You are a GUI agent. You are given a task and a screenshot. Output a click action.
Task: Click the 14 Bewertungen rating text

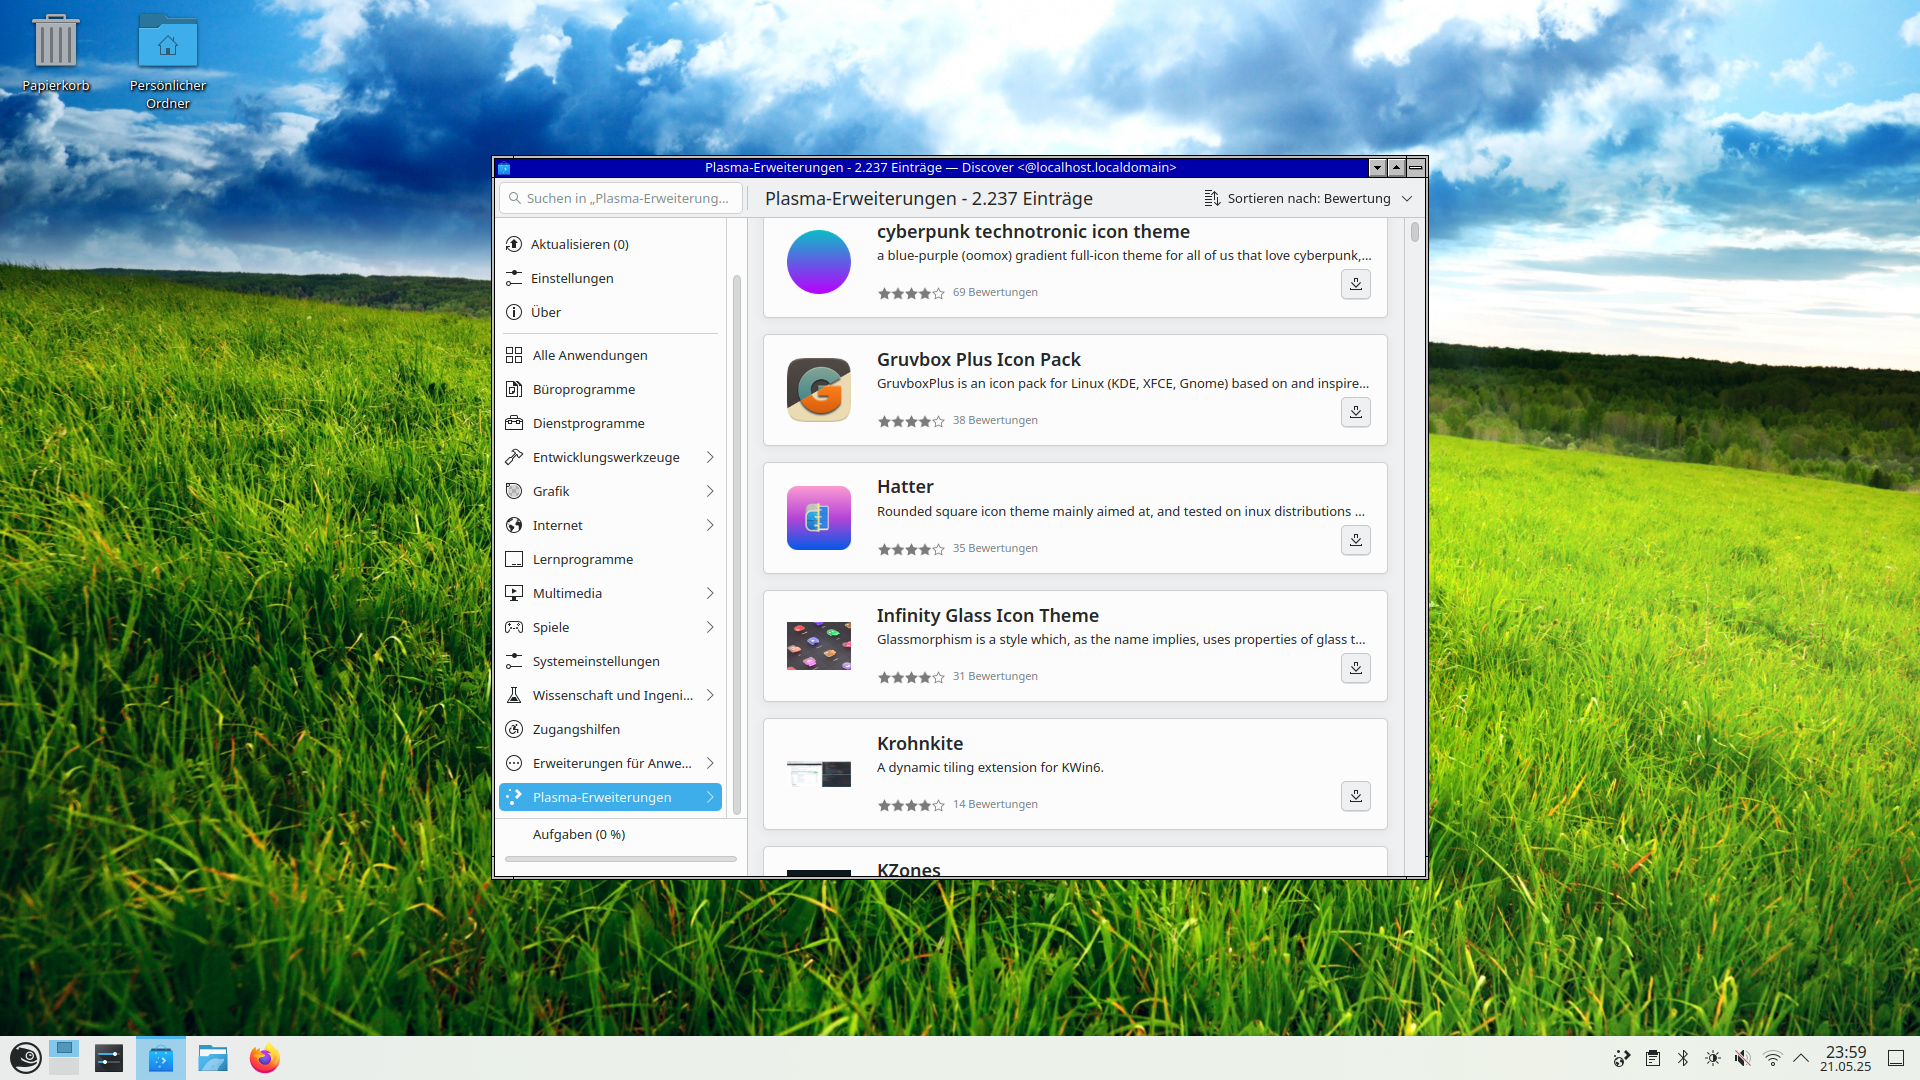tap(995, 804)
